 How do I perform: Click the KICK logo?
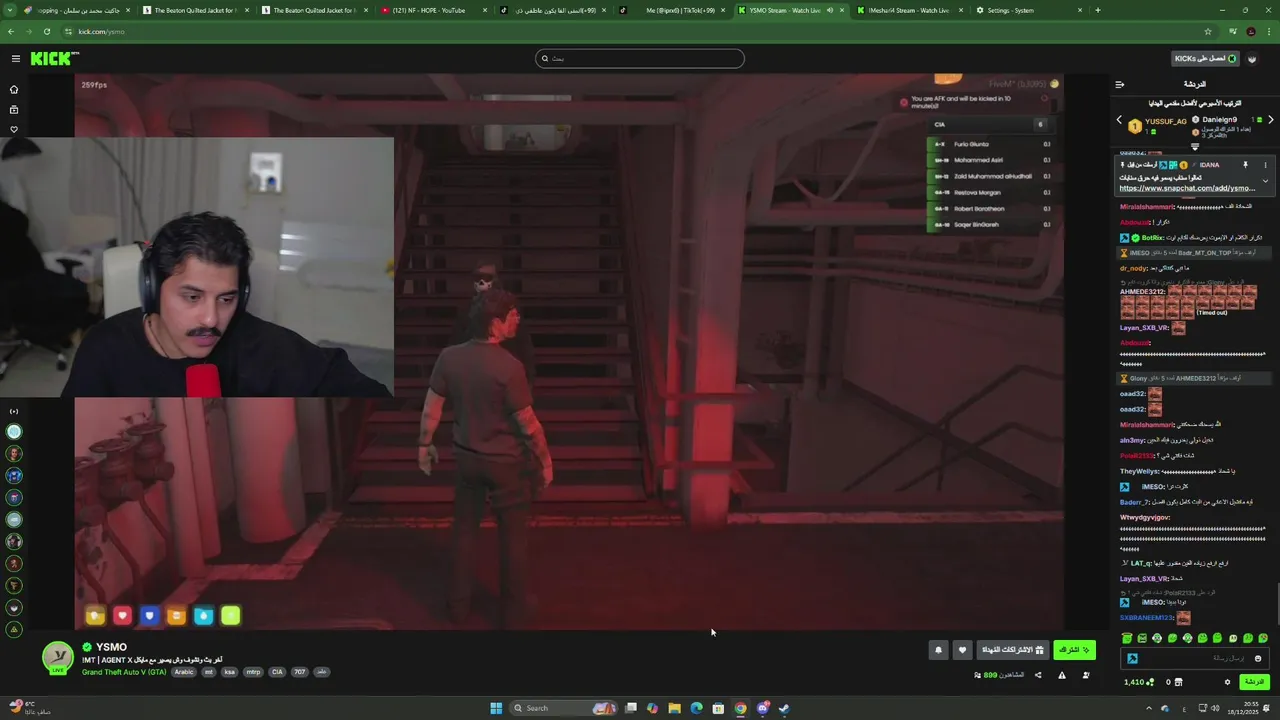click(54, 59)
